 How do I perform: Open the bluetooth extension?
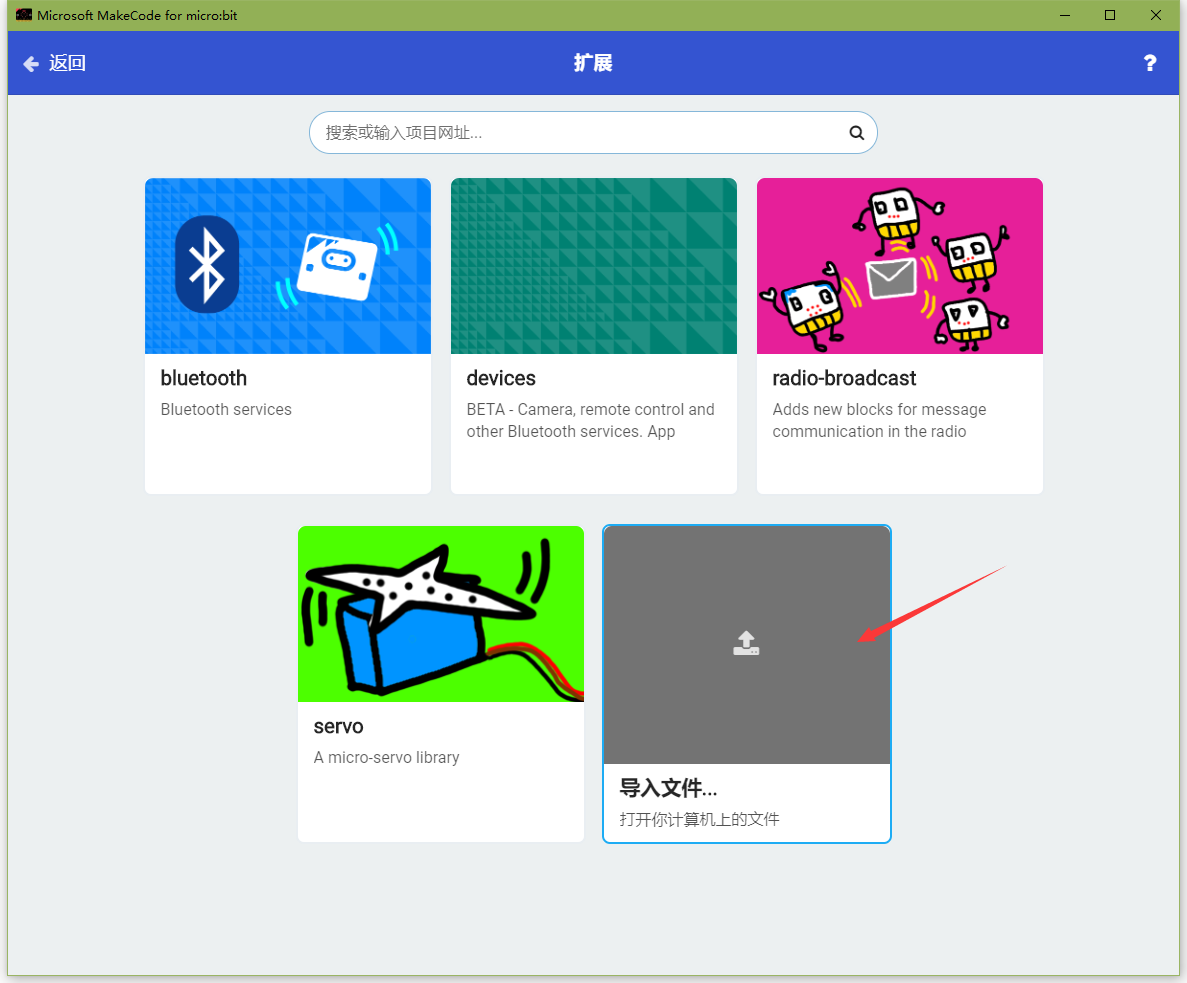287,336
